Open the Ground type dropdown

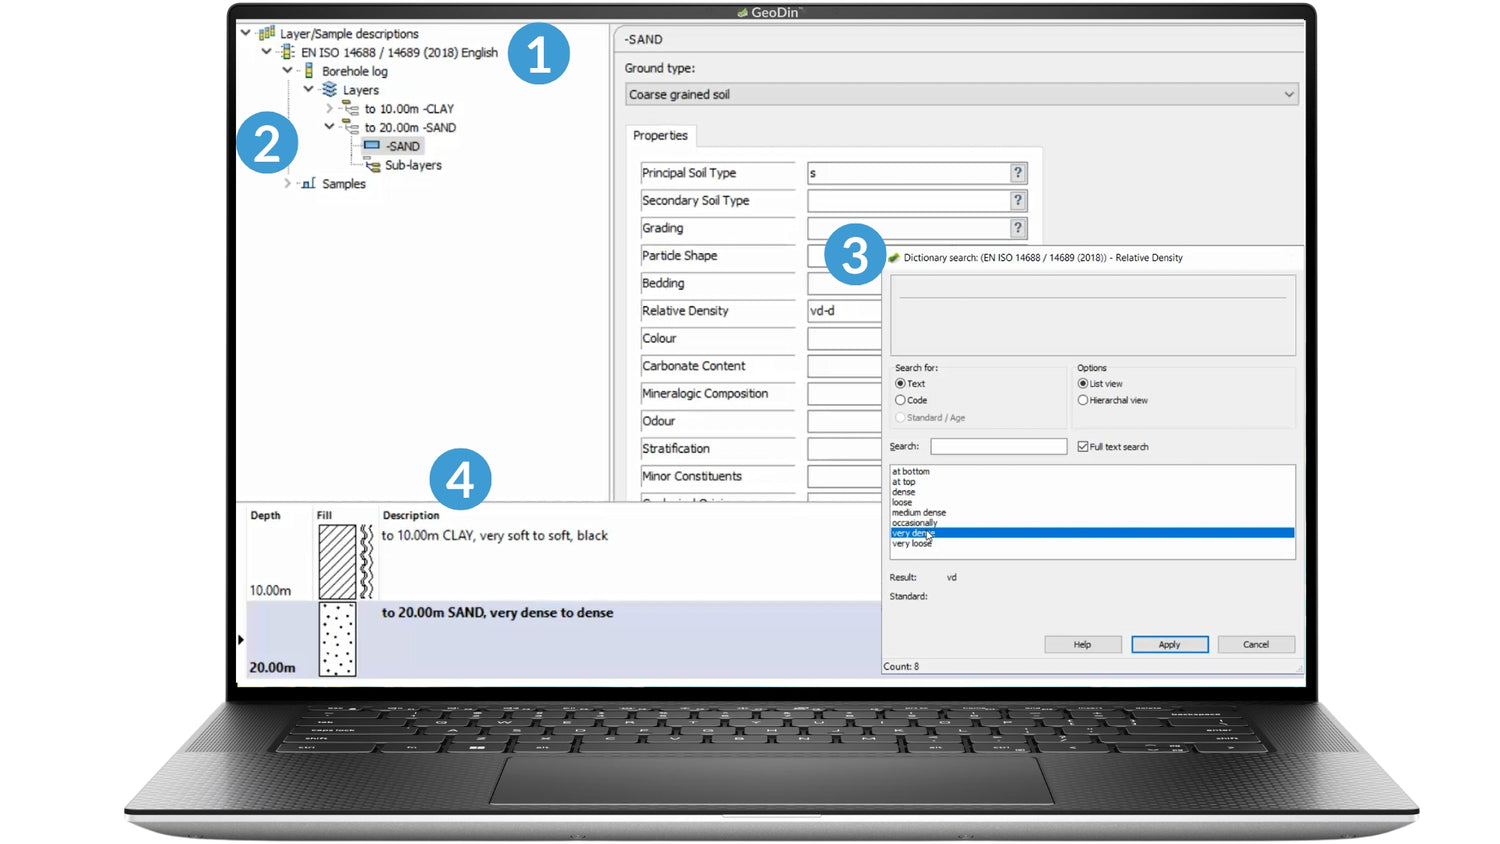point(1288,94)
